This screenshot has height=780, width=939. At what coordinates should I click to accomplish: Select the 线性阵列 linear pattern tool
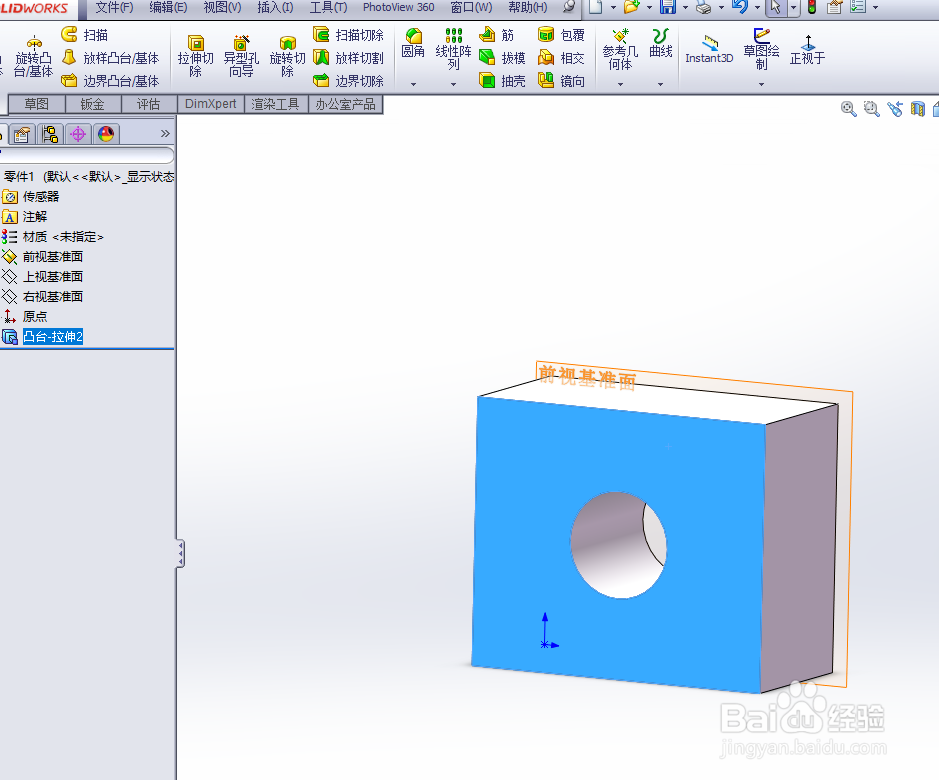pos(453,49)
